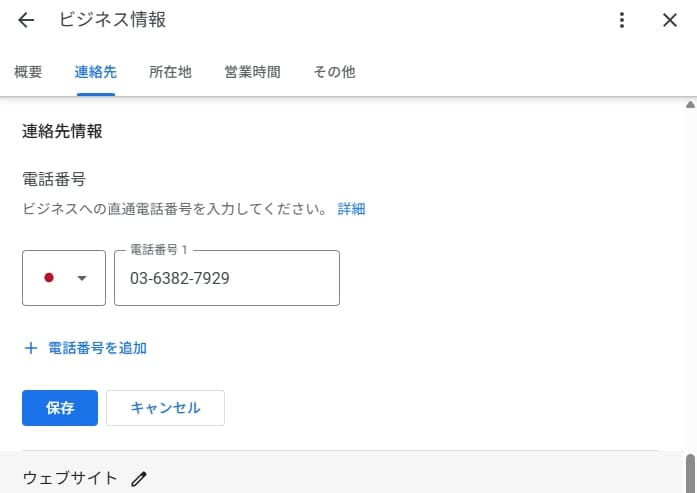Click the 電話番号 1 input field
Screen dimensions: 697x493
coord(227,278)
